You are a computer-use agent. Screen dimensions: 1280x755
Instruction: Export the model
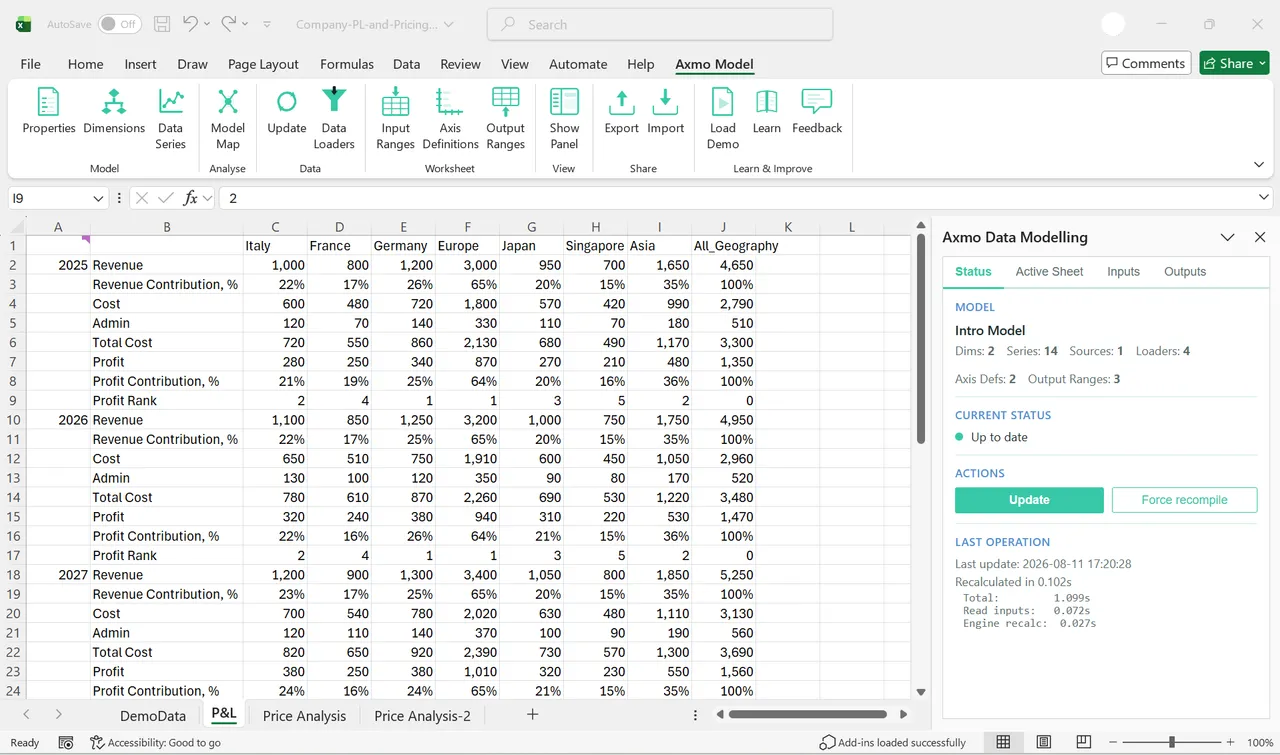pyautogui.click(x=621, y=111)
